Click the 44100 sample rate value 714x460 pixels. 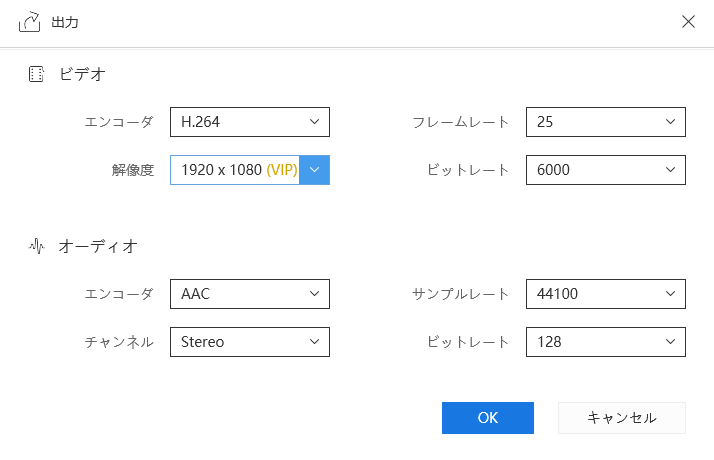click(x=557, y=294)
